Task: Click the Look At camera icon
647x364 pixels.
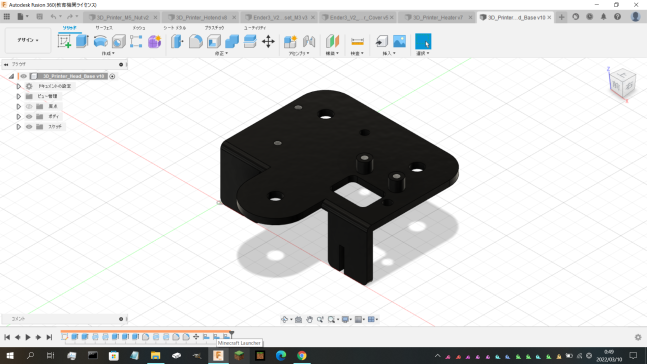Action: coord(298,319)
